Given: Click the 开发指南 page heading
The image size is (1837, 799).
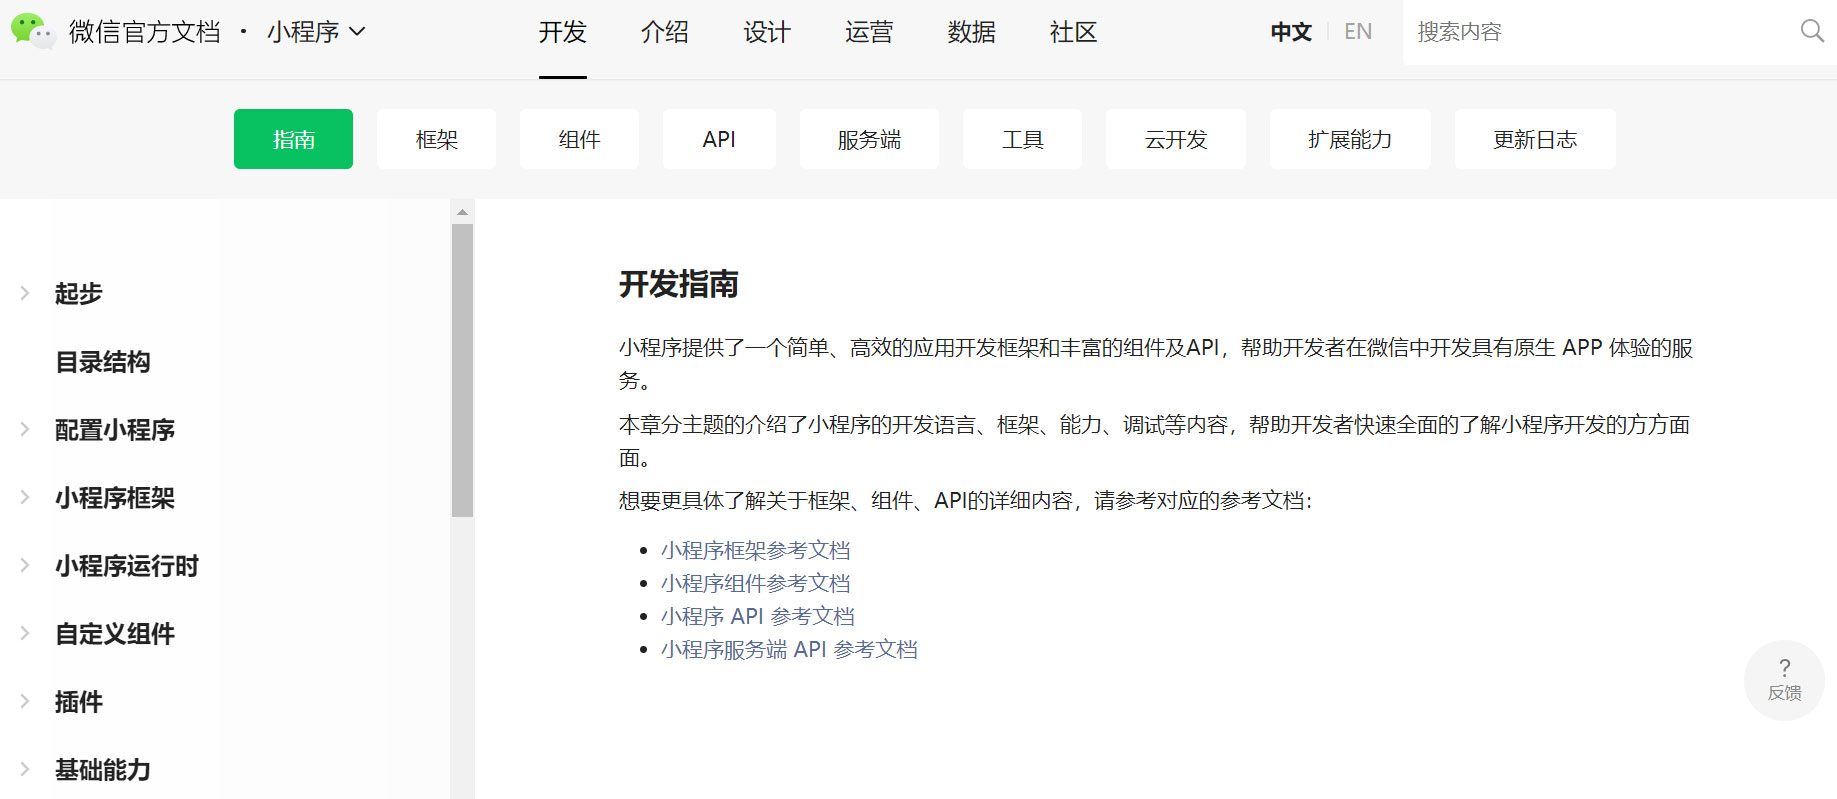Looking at the screenshot, I should 679,284.
